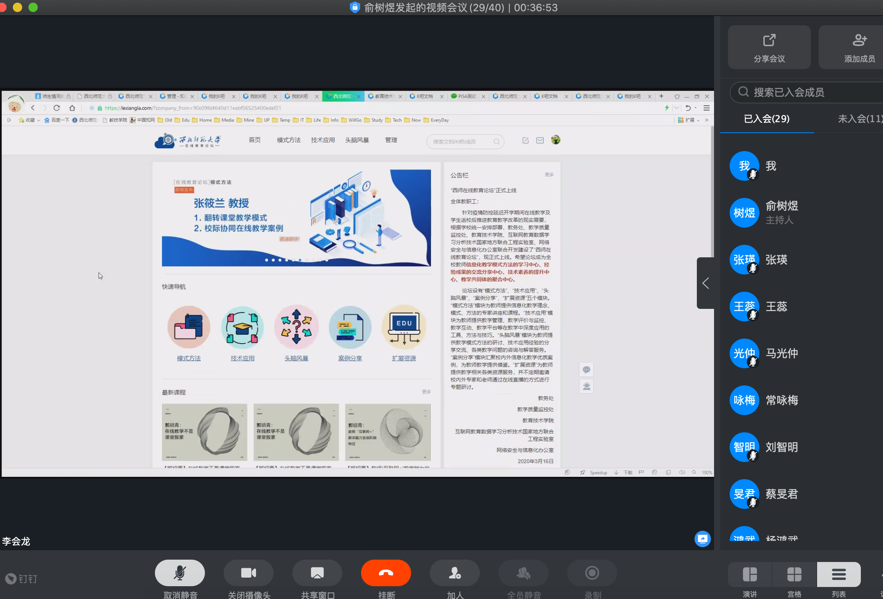The image size is (883, 599).
Task: Click 分享会议 share meeting button
Action: click(769, 47)
